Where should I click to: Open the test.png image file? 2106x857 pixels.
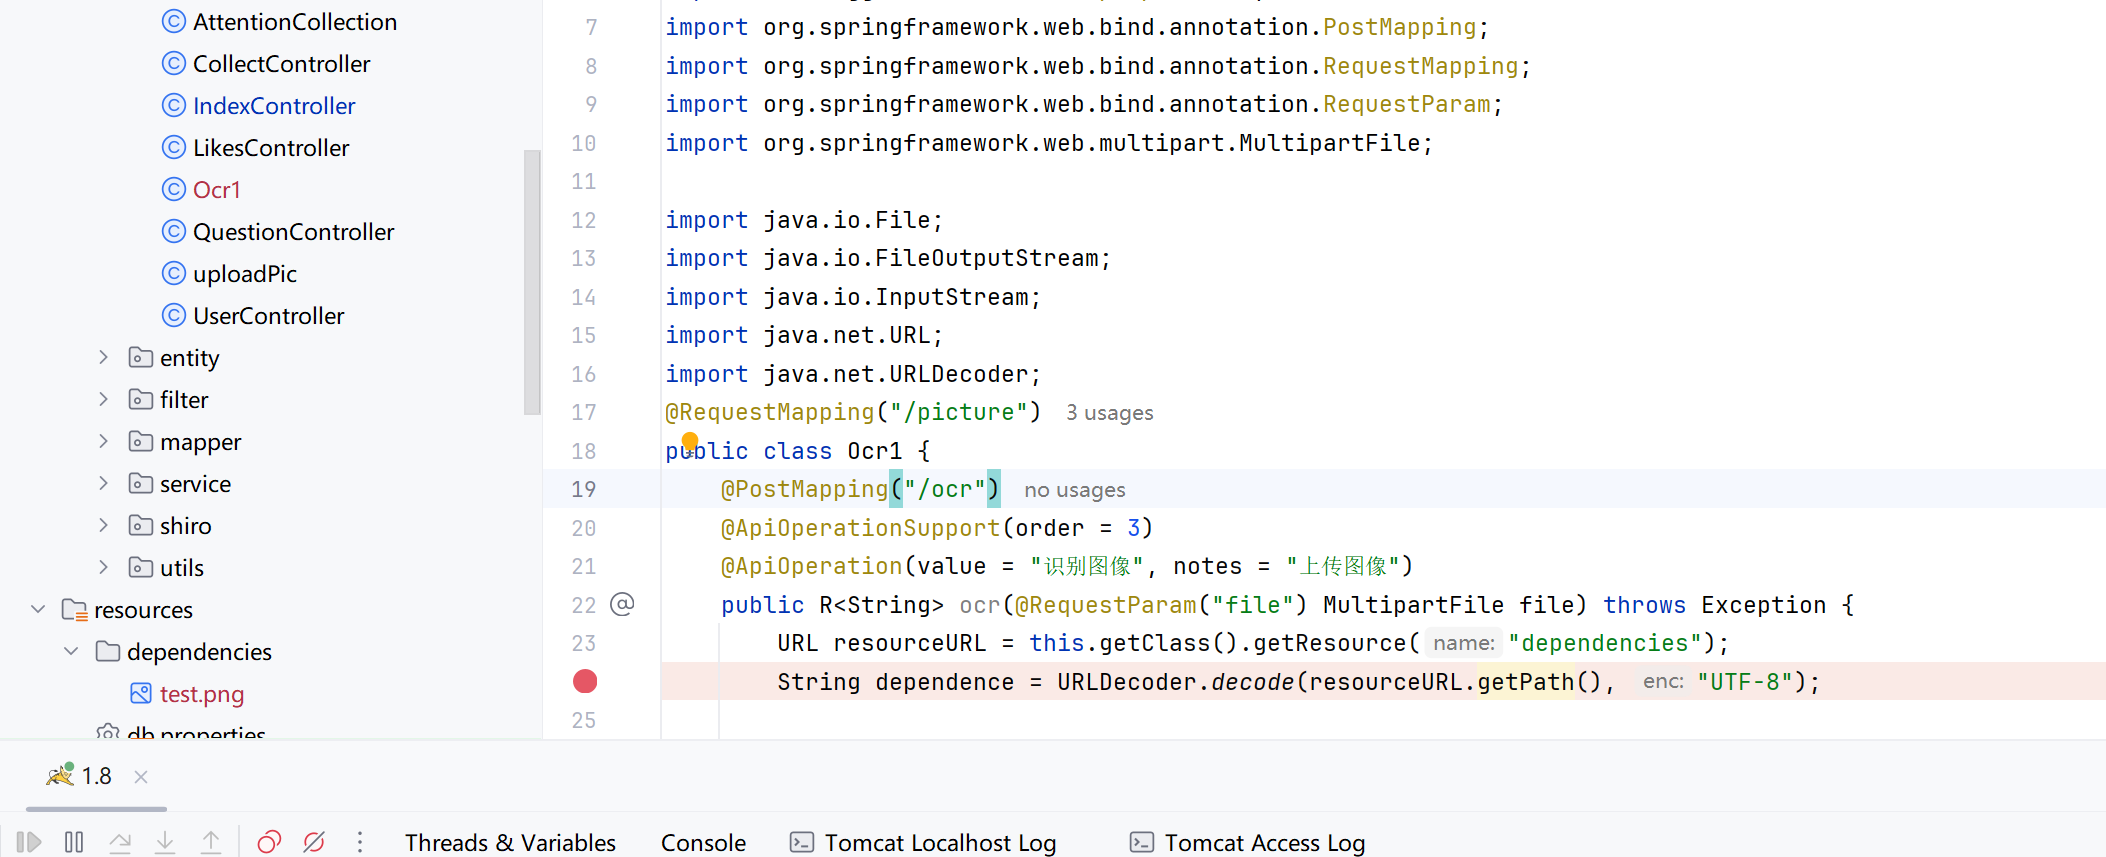[202, 694]
